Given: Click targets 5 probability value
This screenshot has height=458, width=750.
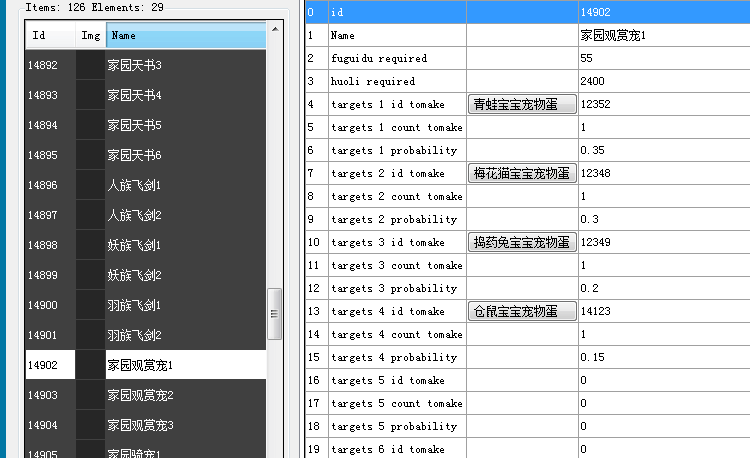Looking at the screenshot, I should pos(664,426).
